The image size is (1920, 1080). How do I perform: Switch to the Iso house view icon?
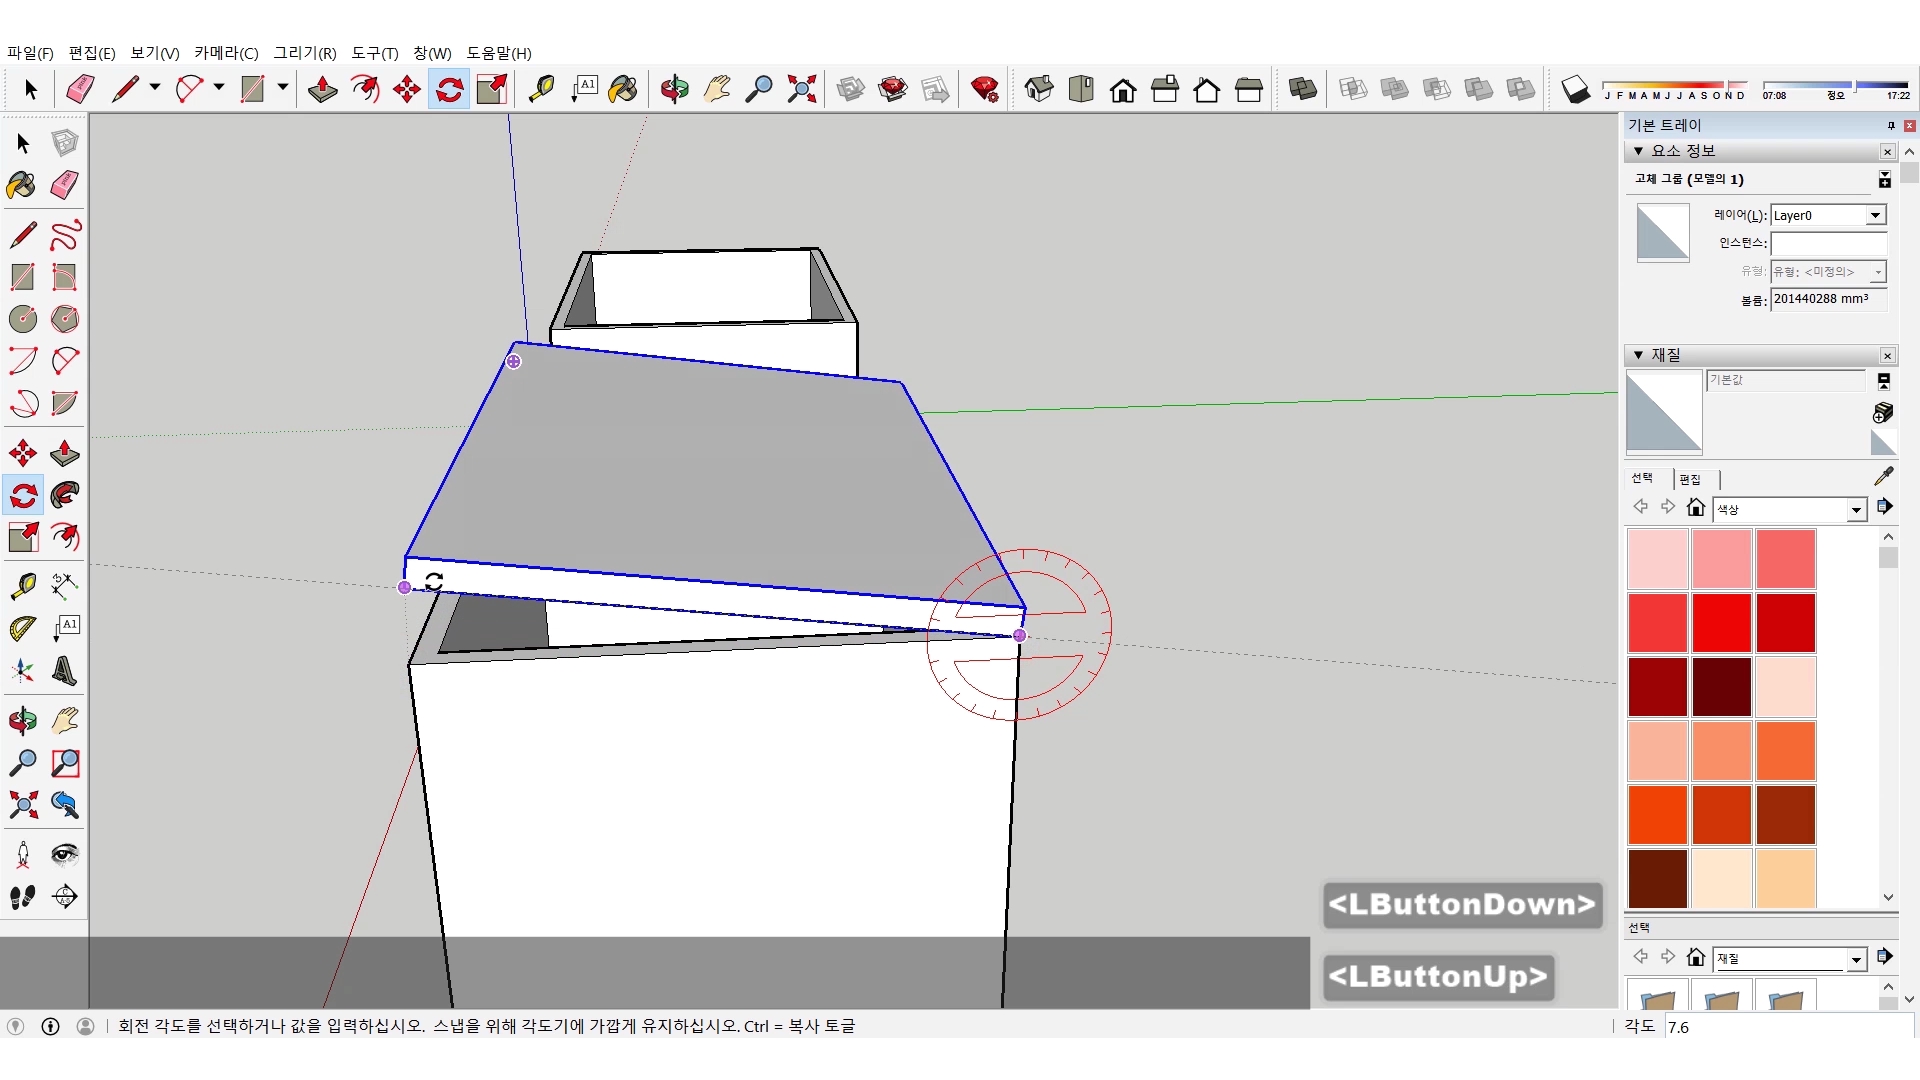1039,90
